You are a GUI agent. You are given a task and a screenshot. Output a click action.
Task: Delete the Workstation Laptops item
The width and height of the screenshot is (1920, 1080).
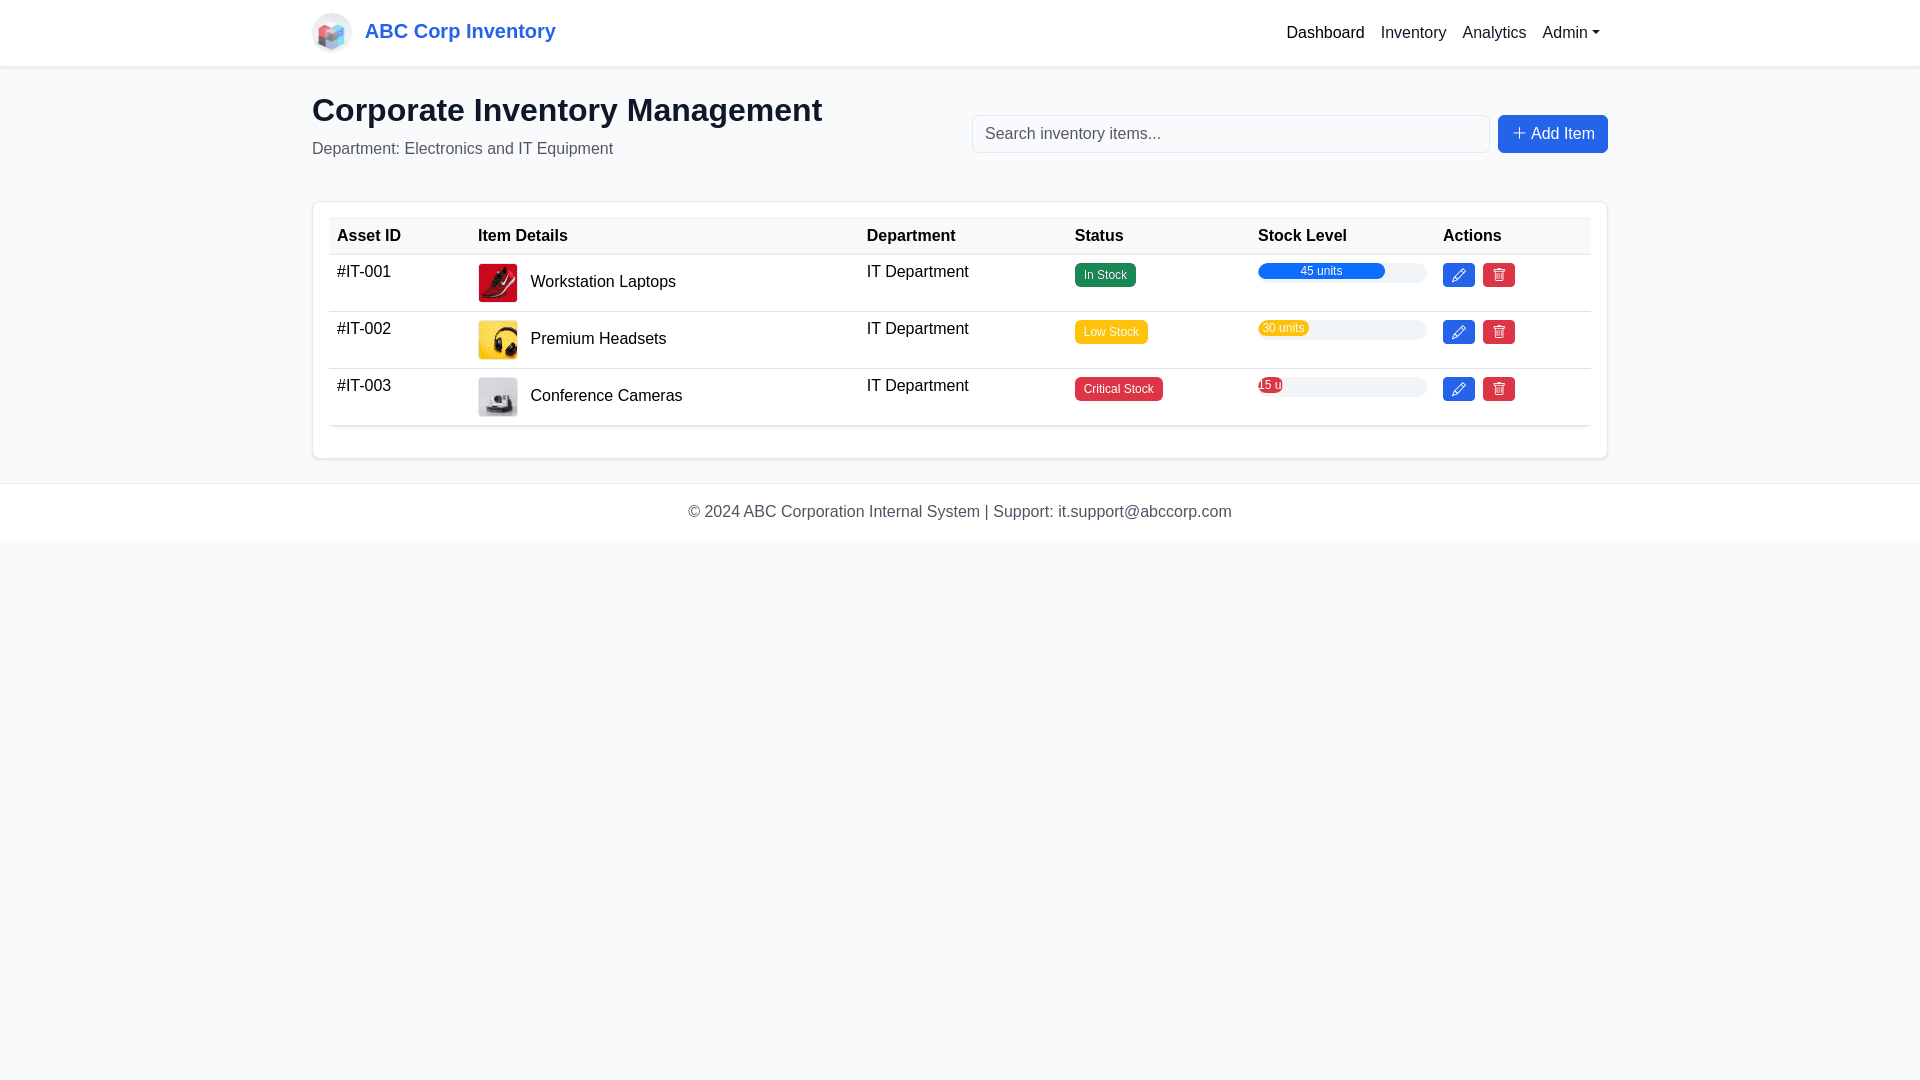click(1498, 275)
